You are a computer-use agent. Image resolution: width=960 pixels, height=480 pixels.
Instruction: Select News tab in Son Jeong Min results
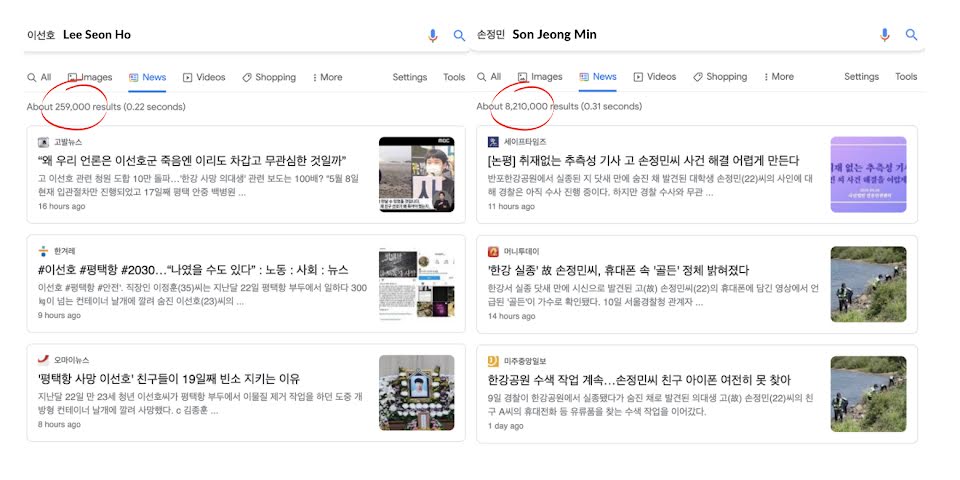click(x=598, y=77)
